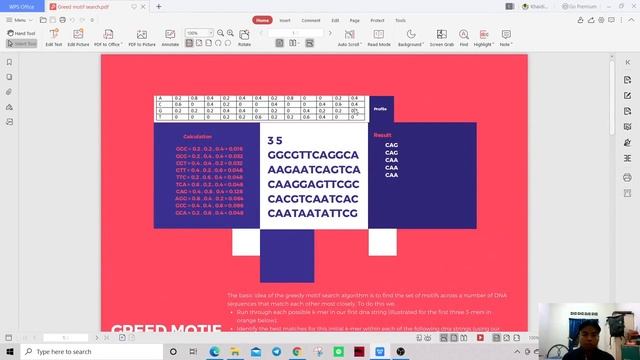Viewport: 640px width, 360px height.
Task: Click Go Premium button
Action: pyautogui.click(x=579, y=6)
